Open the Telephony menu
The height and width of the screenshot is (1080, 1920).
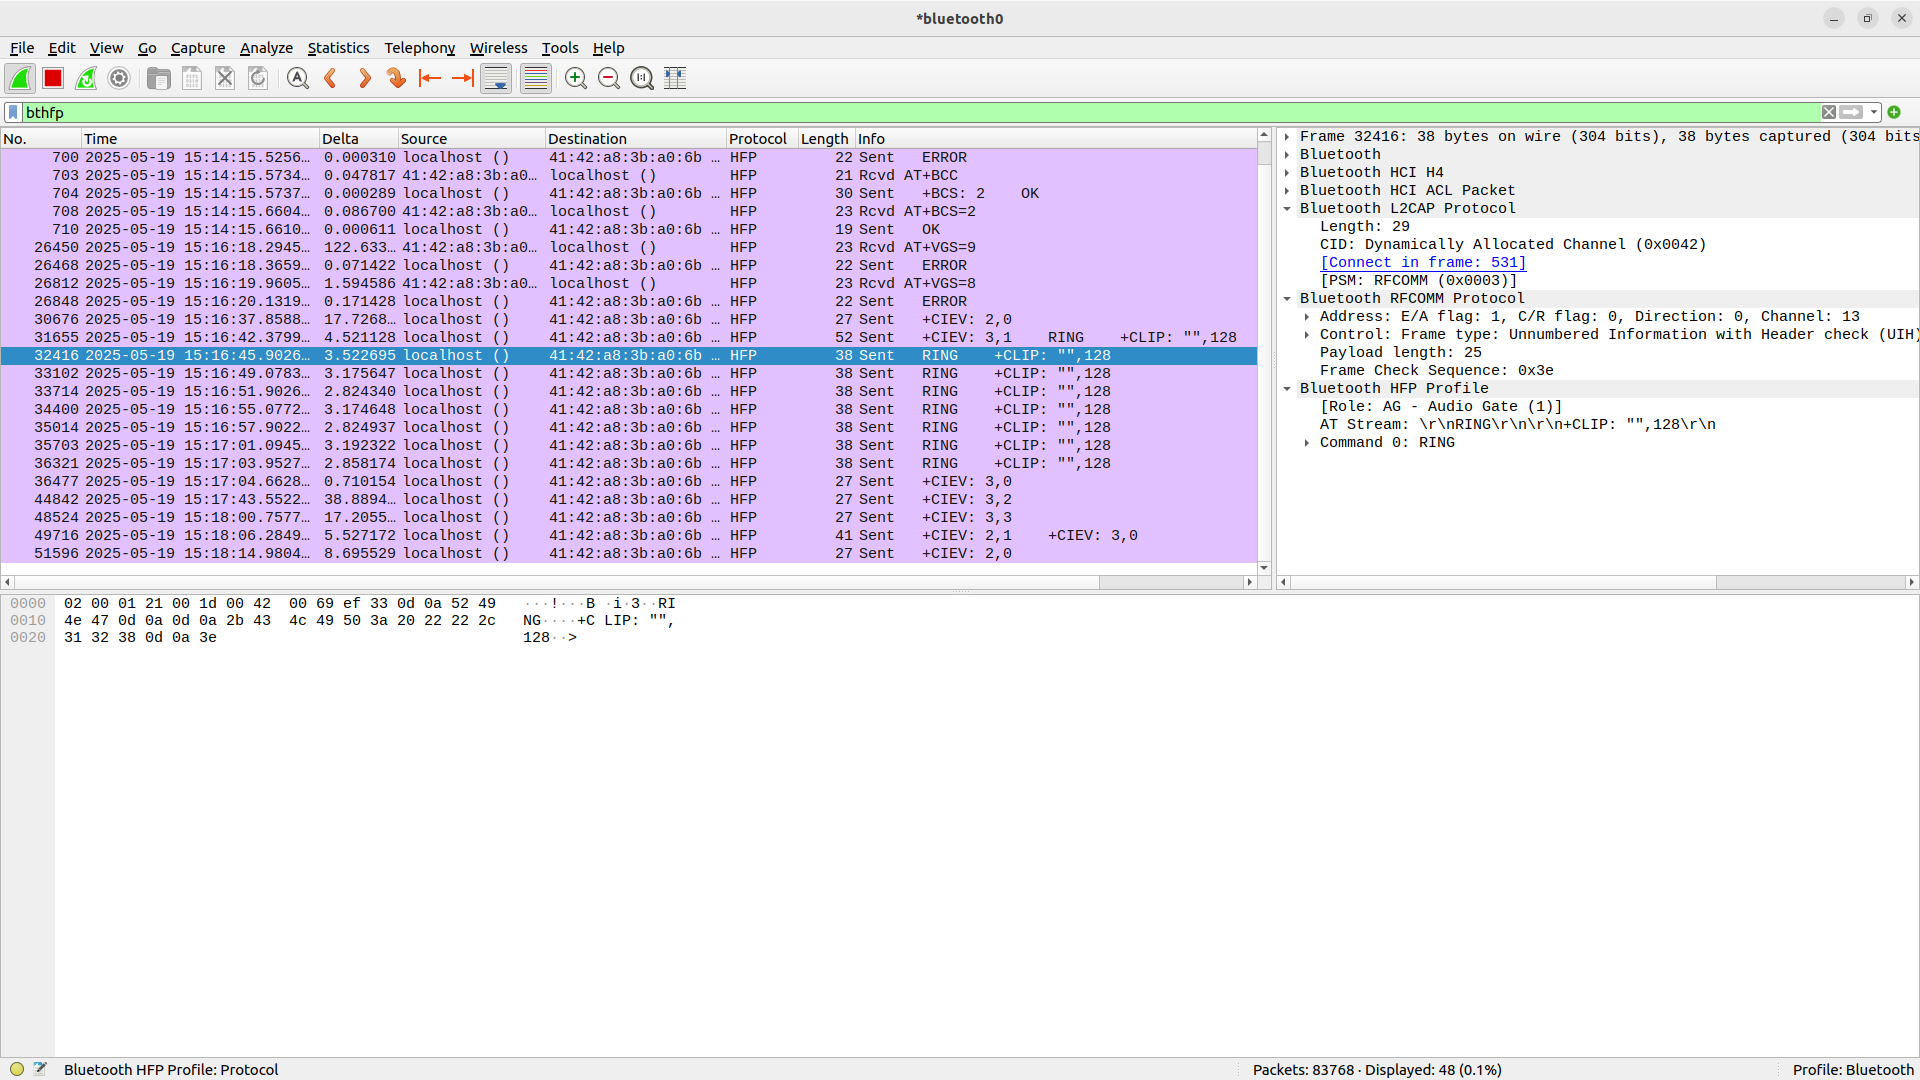click(419, 47)
